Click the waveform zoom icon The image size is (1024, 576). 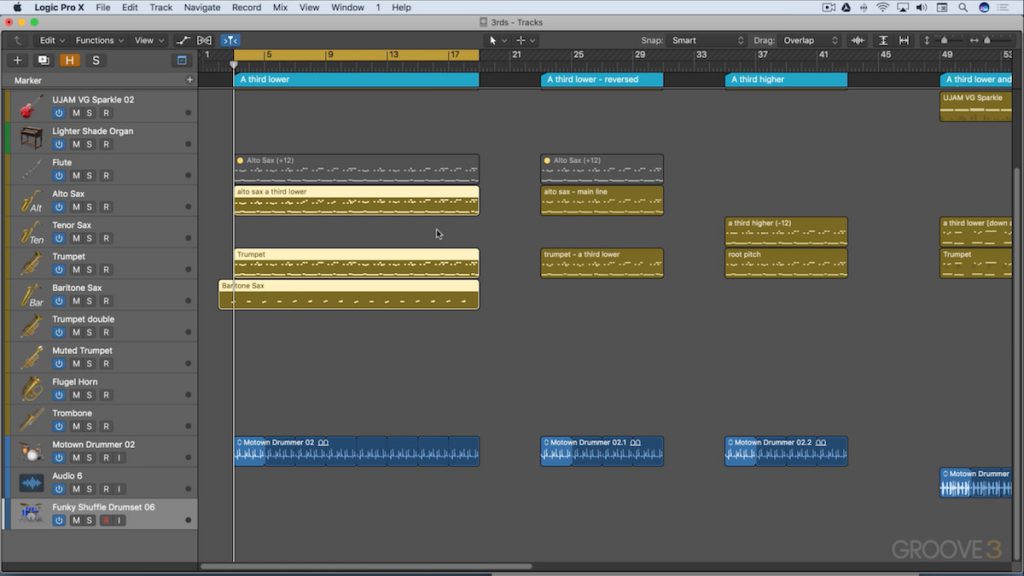pyautogui.click(x=857, y=40)
